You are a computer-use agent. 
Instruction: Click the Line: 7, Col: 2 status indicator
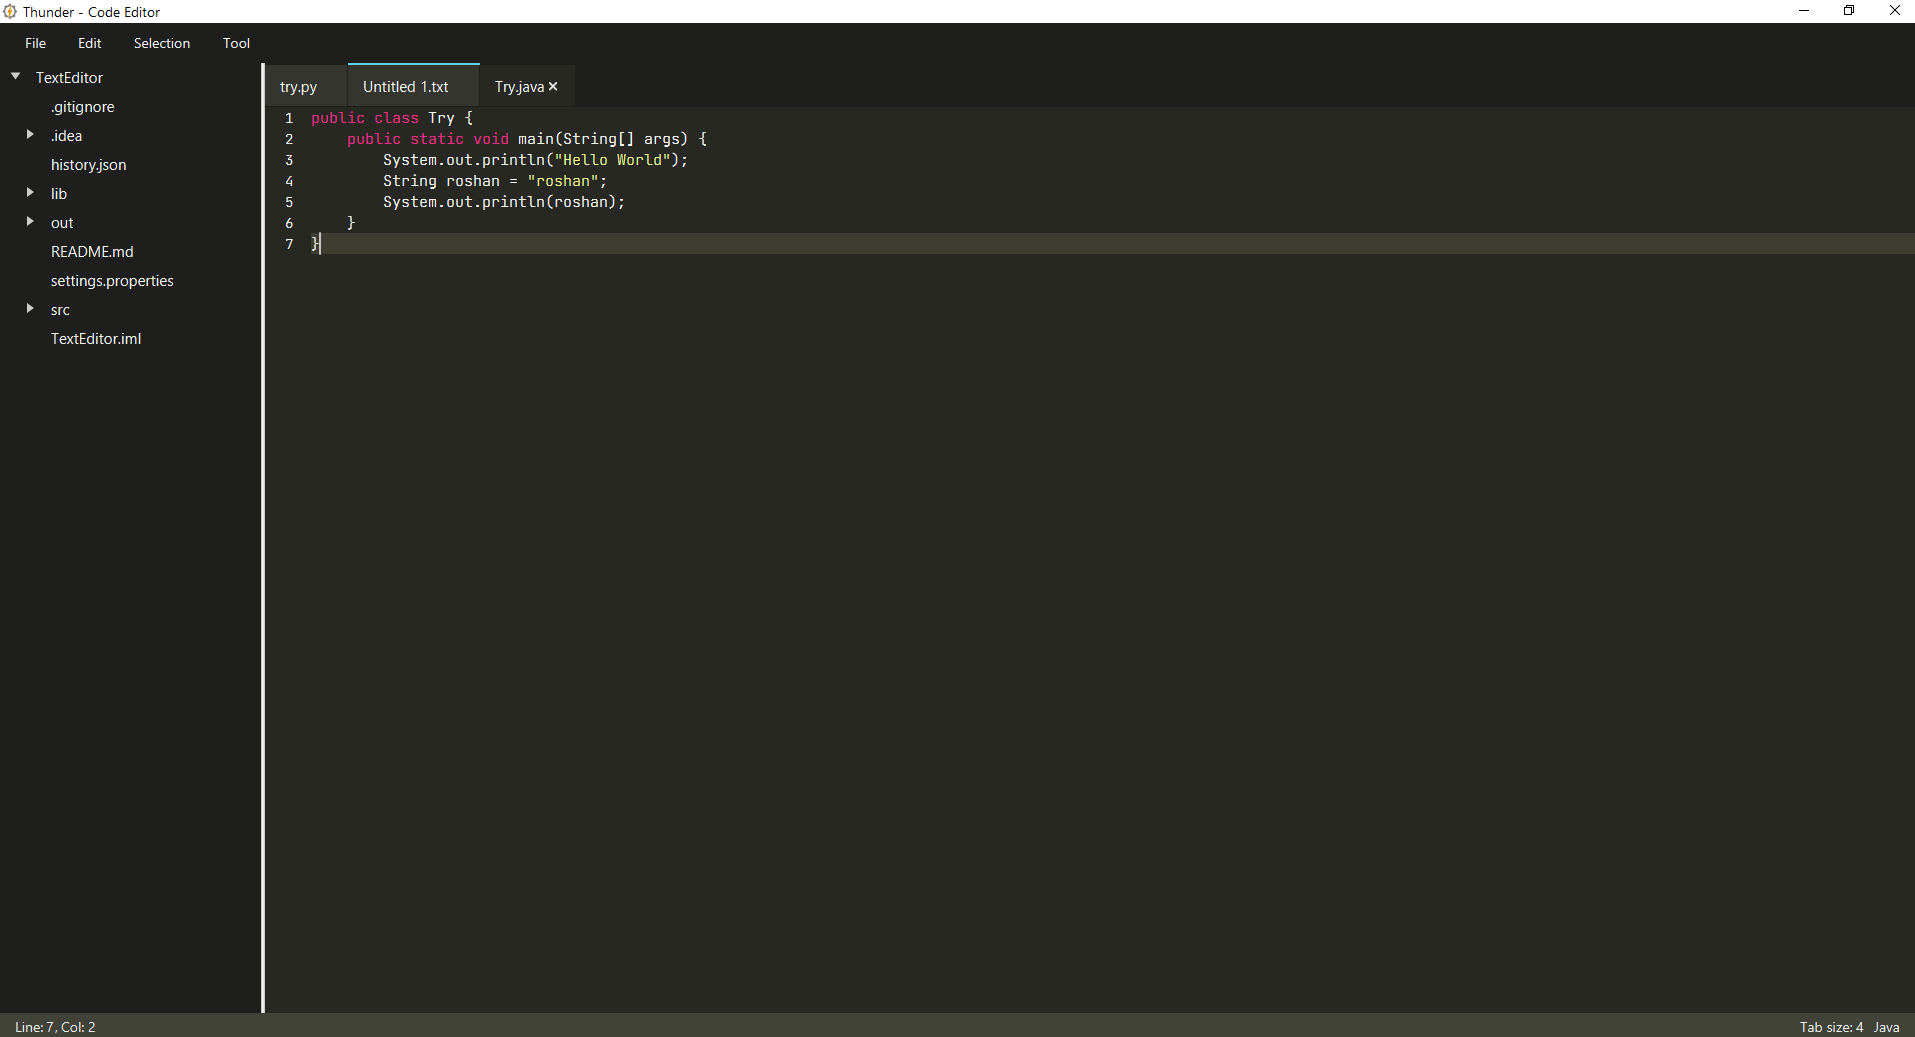tap(54, 1026)
